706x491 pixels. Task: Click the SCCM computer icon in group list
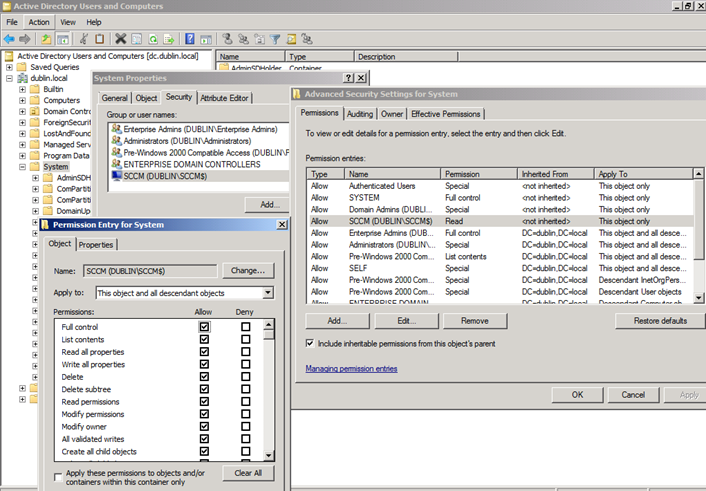tap(117, 176)
